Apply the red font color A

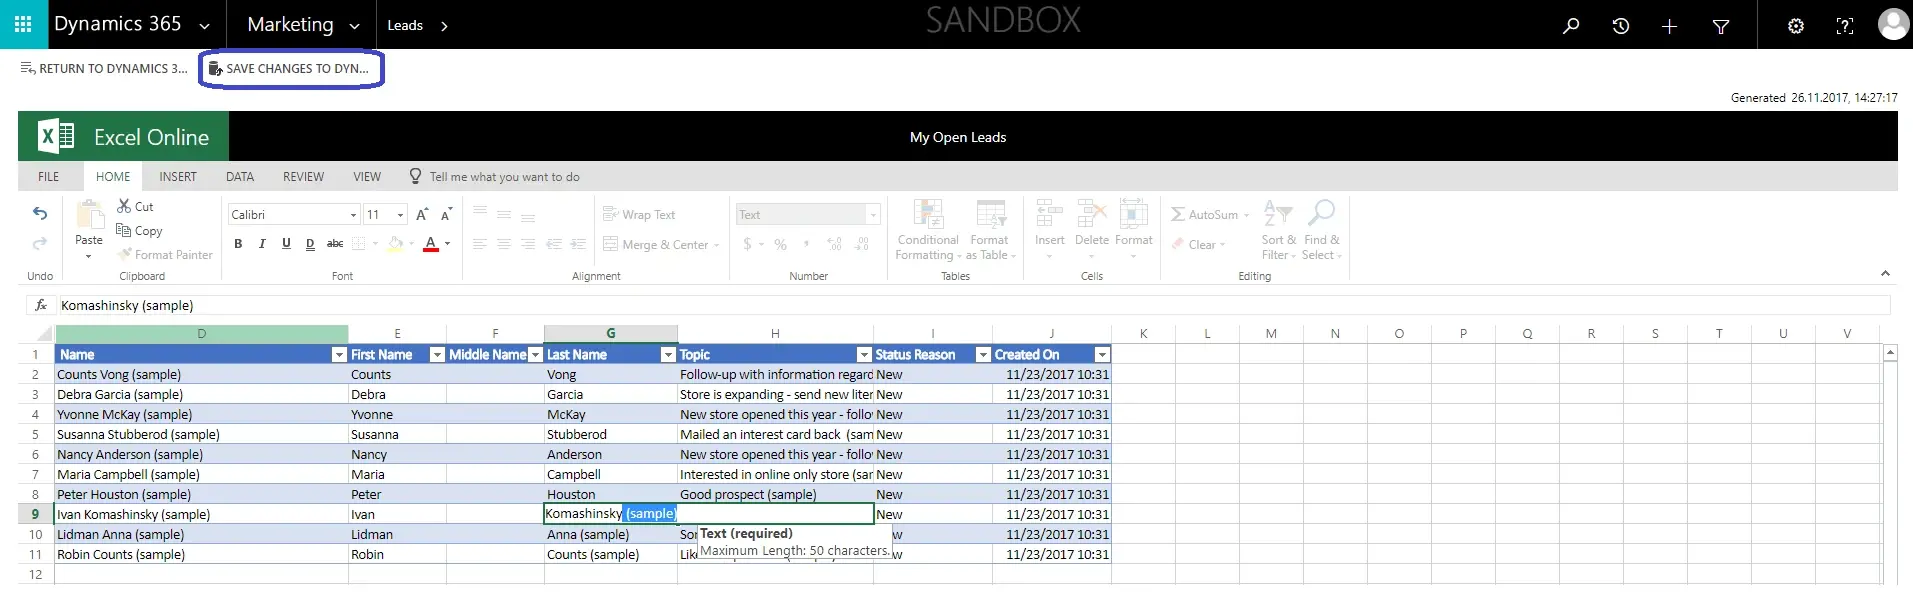pyautogui.click(x=430, y=243)
